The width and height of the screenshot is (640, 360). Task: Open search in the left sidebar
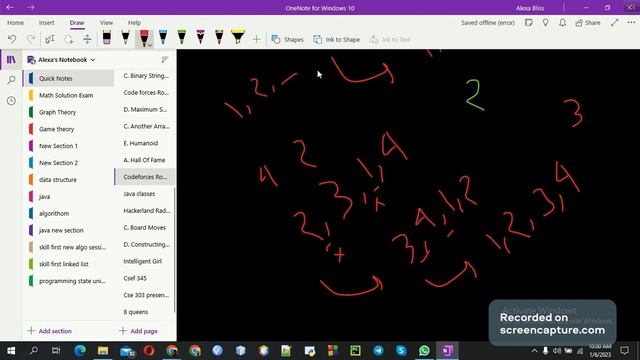click(x=11, y=80)
